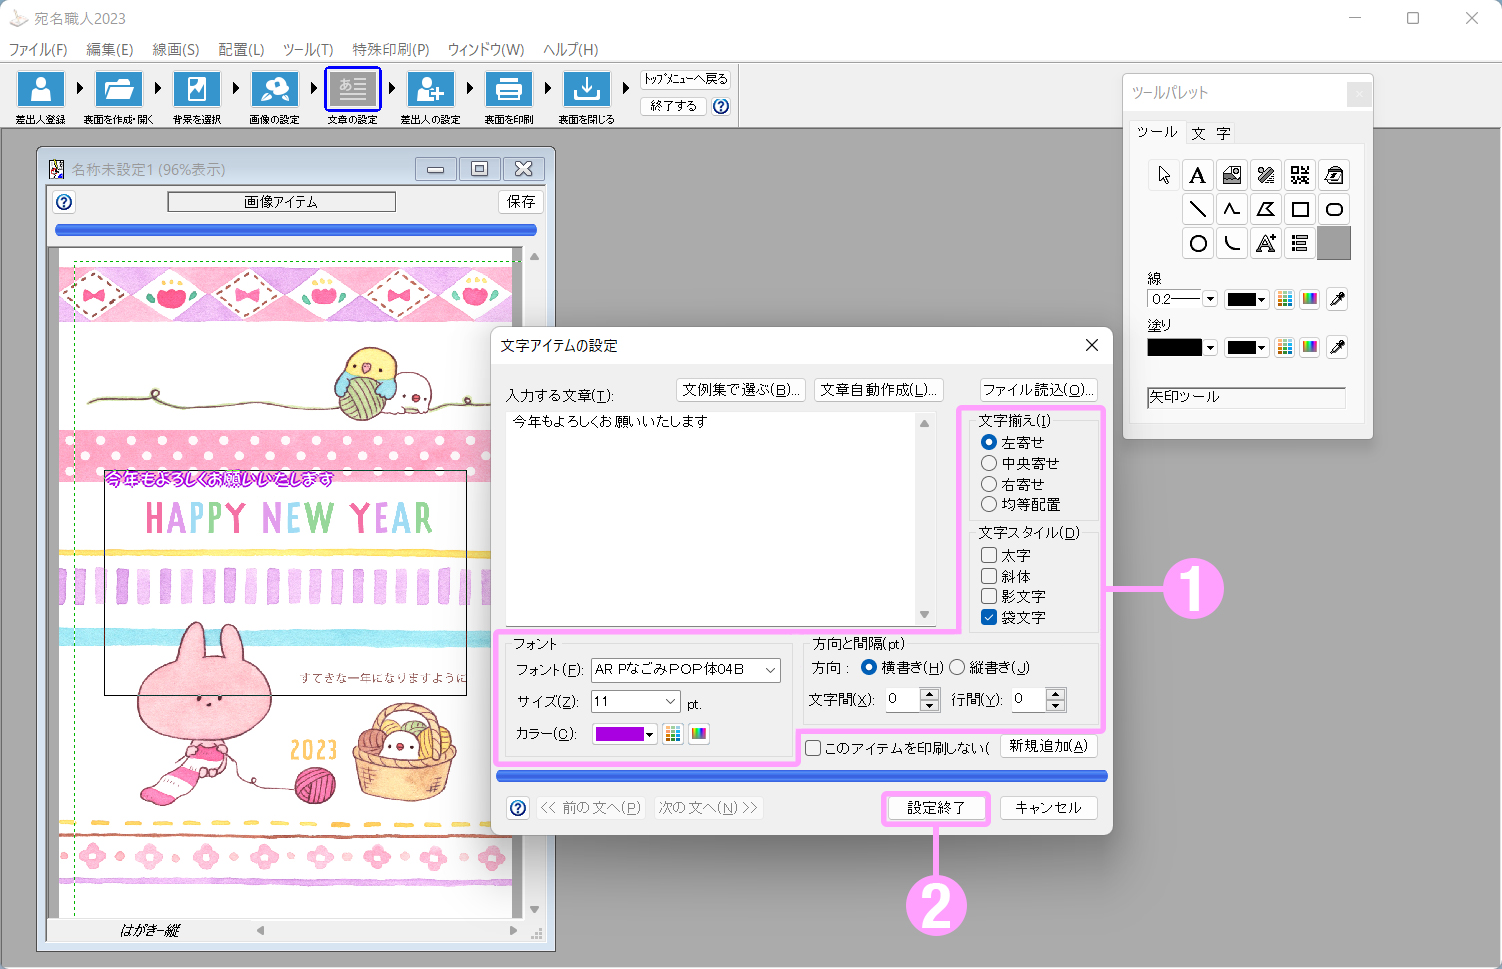
Task: Select the text tool A in palette
Action: click(x=1197, y=176)
